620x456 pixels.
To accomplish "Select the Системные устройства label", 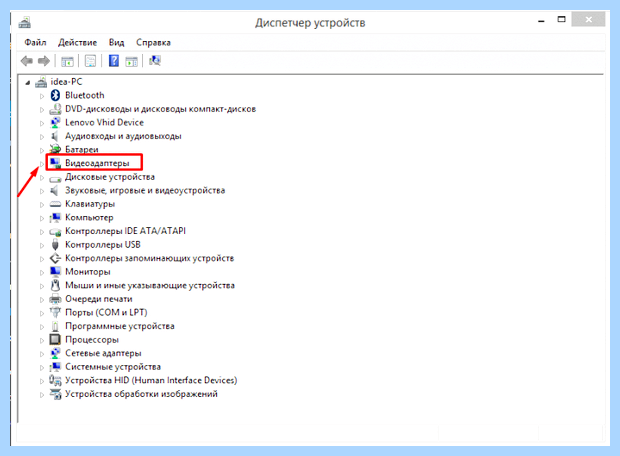I will tap(113, 367).
